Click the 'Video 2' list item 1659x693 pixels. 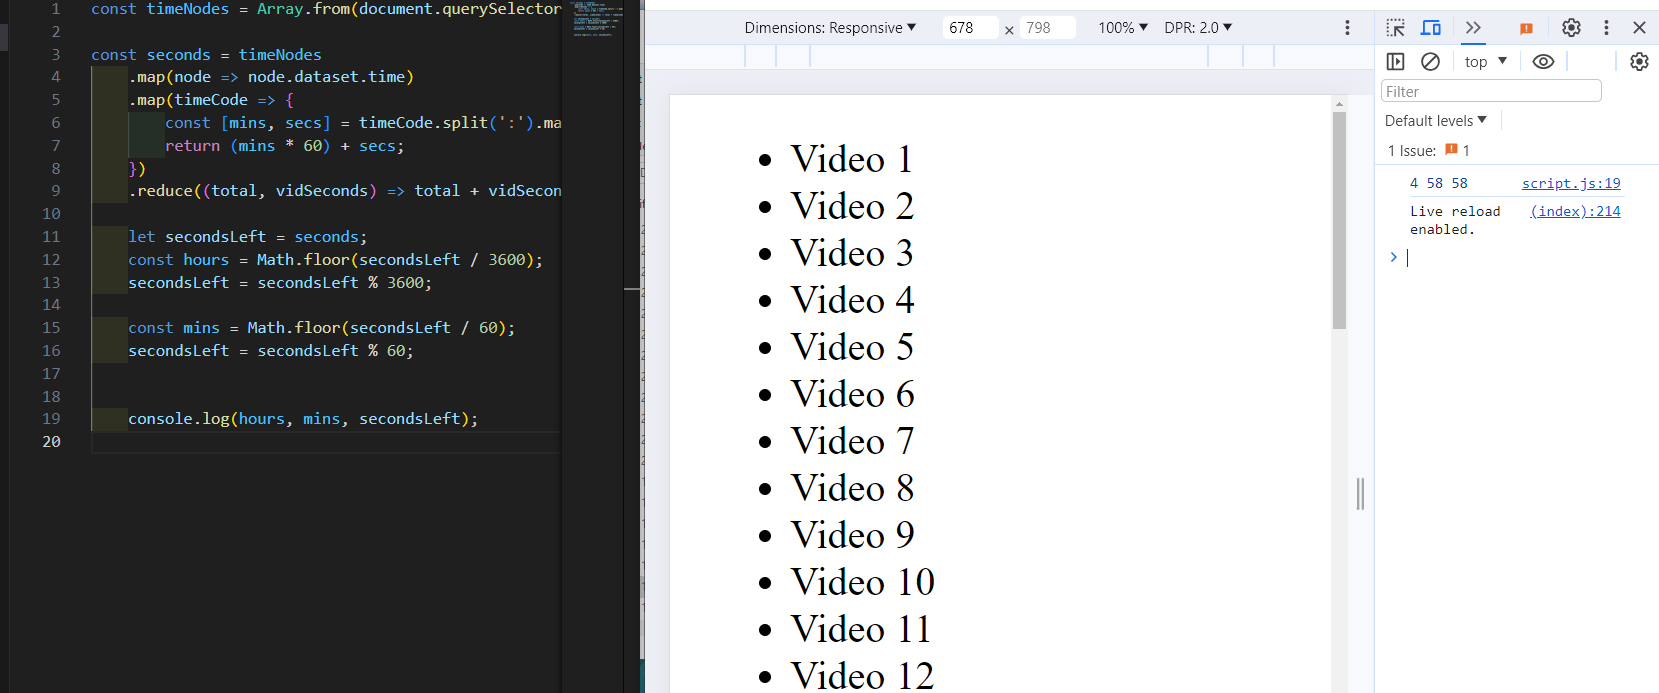point(852,206)
